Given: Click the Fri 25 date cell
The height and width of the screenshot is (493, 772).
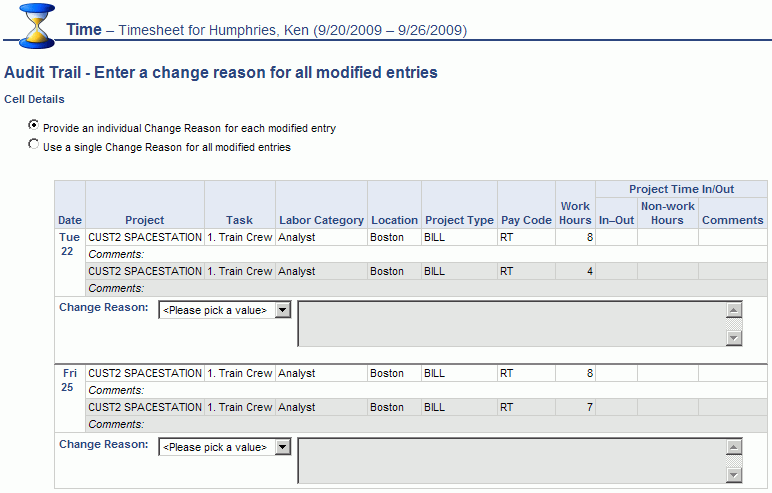Looking at the screenshot, I should 70,380.
